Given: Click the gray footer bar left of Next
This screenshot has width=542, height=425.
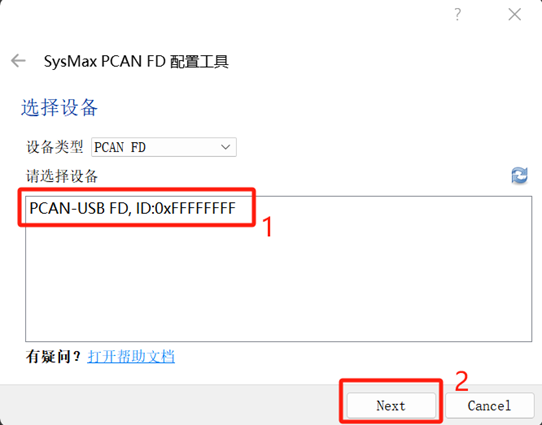Looking at the screenshot, I should (x=169, y=405).
